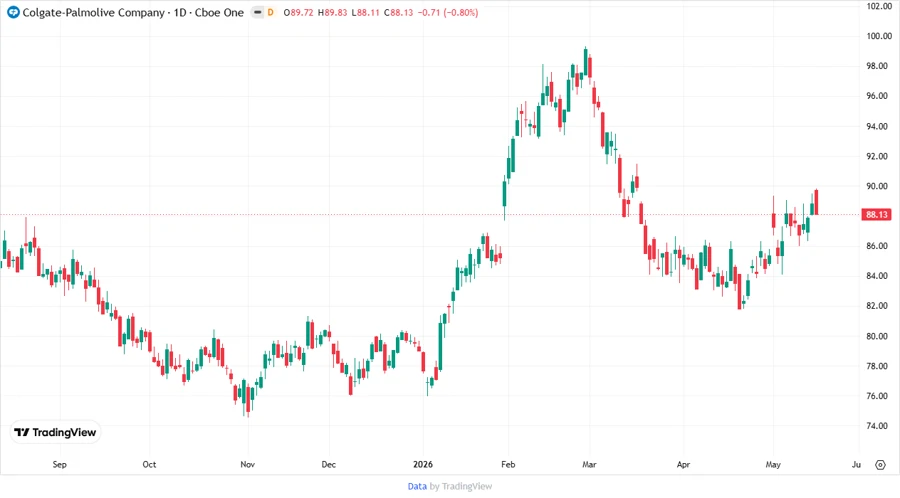Click the change value −0.71 (−0.80%)
Screen dimensions: 900x498
point(448,13)
